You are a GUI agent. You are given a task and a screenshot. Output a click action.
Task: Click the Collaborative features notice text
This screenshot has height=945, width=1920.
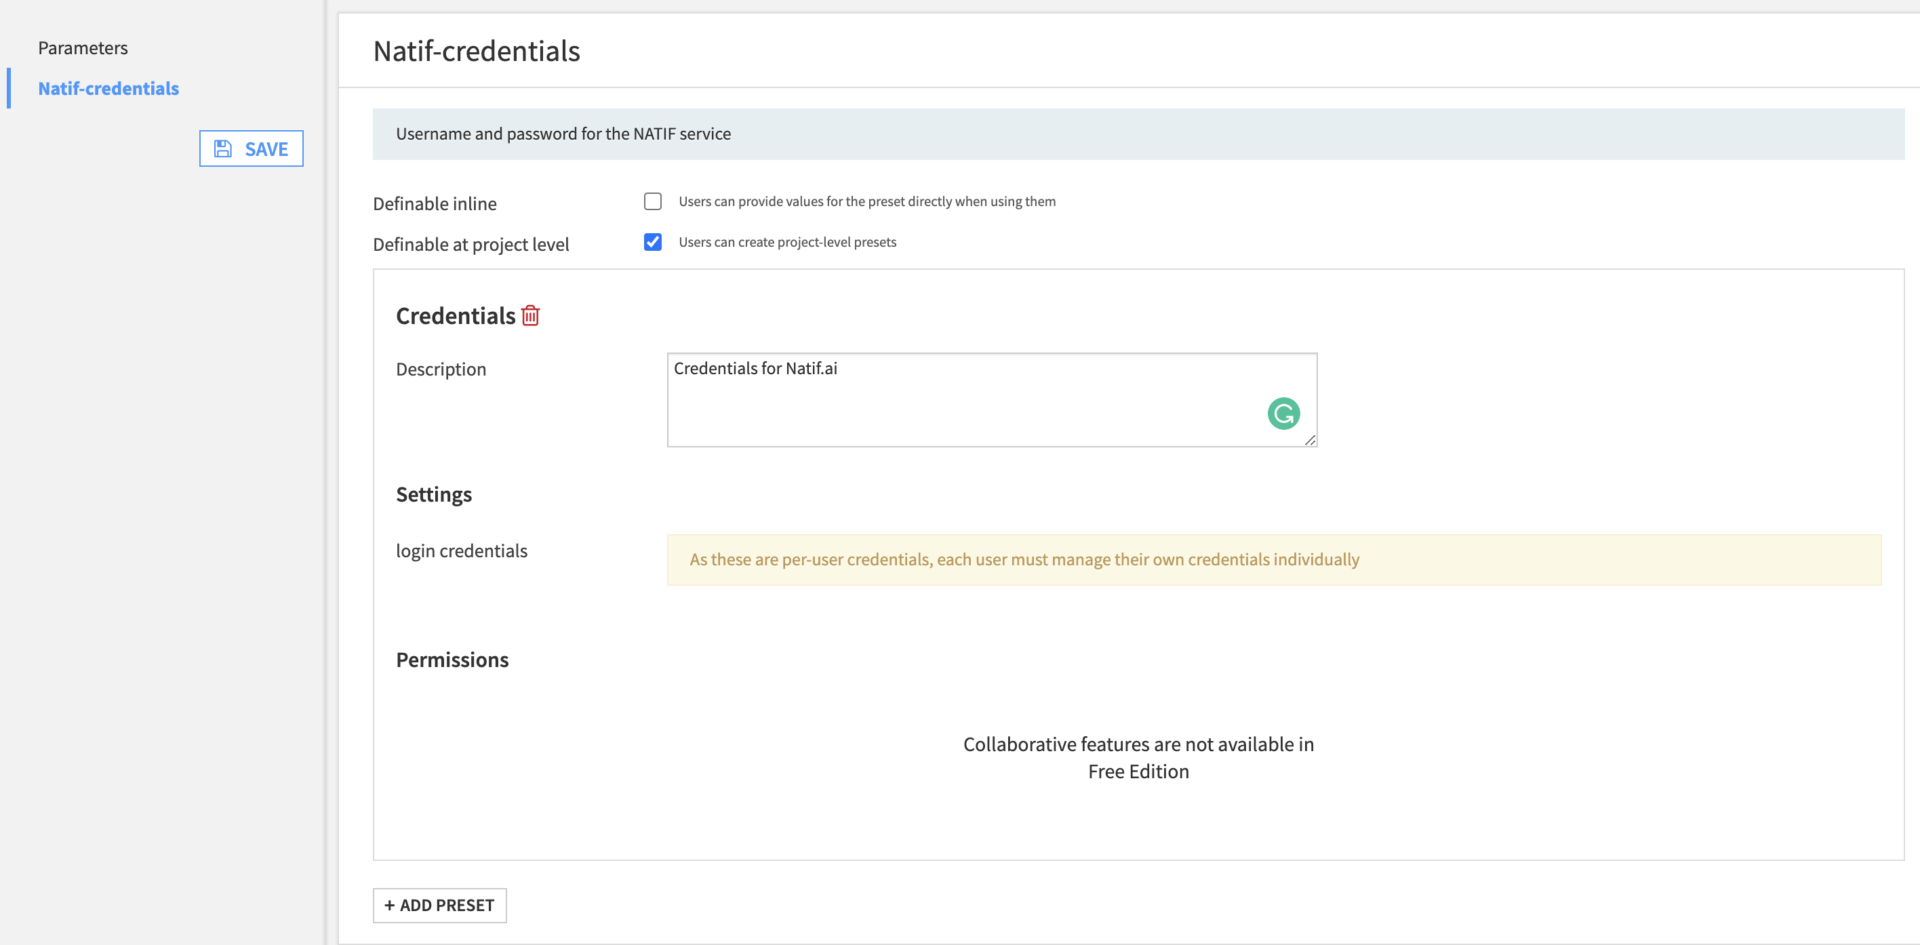[x=1138, y=757]
